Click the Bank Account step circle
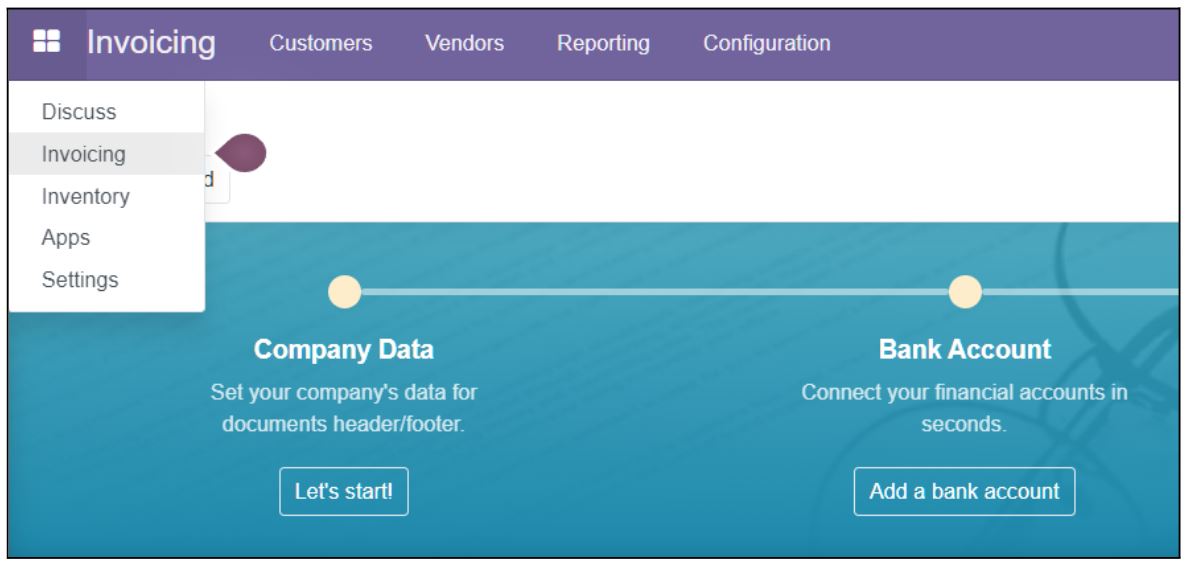The width and height of the screenshot is (1187, 569). coord(965,292)
